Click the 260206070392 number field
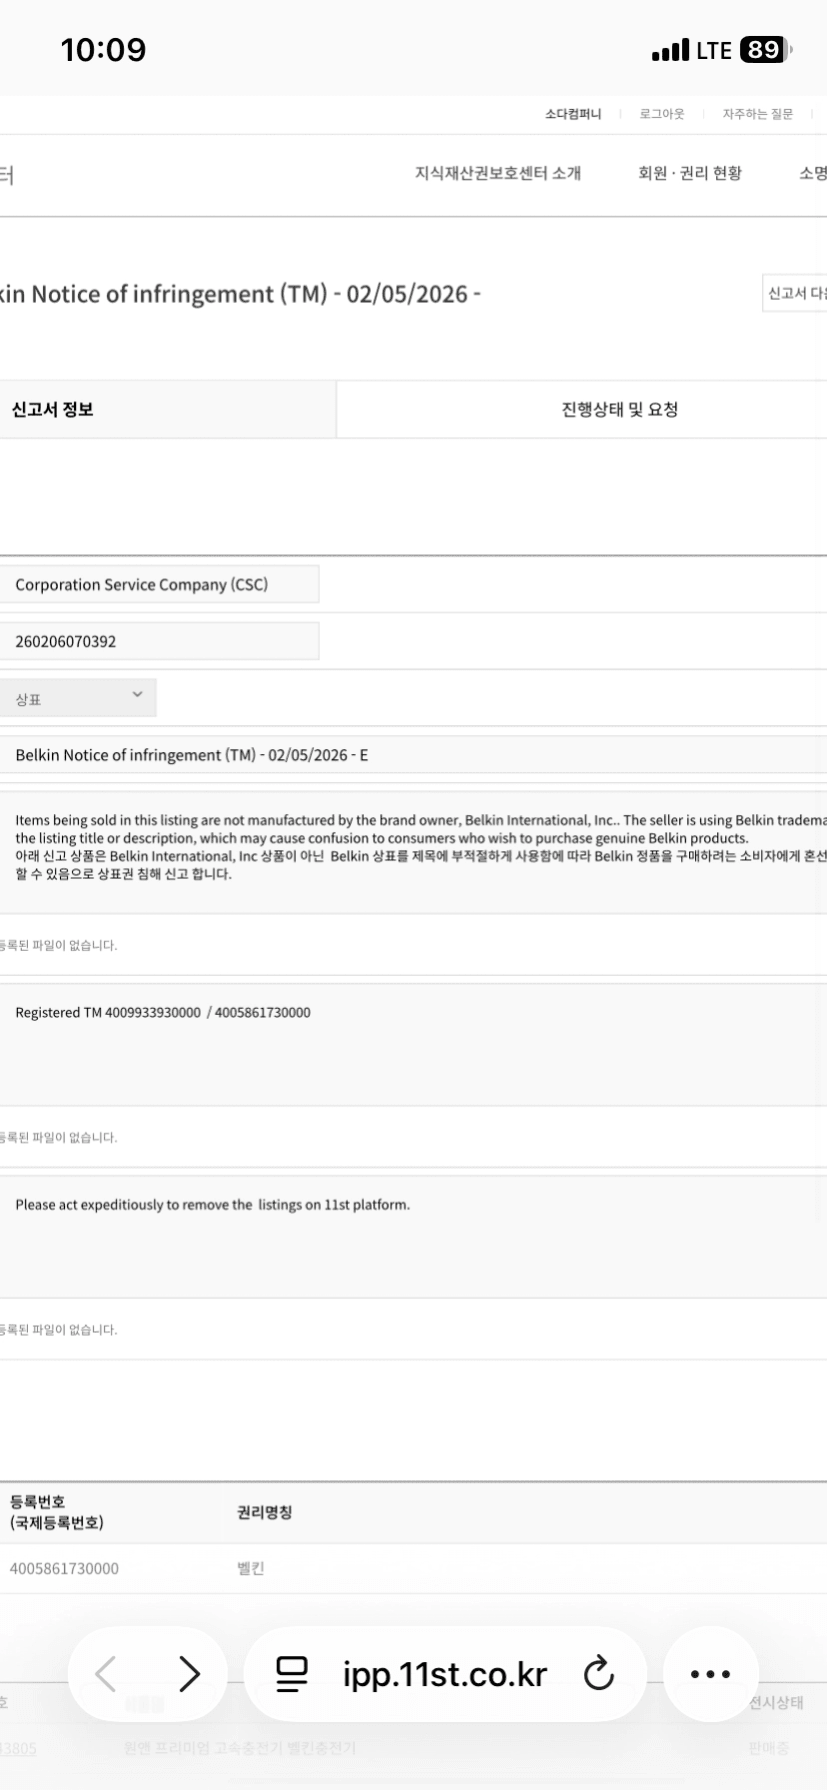This screenshot has width=827, height=1790. click(x=160, y=641)
